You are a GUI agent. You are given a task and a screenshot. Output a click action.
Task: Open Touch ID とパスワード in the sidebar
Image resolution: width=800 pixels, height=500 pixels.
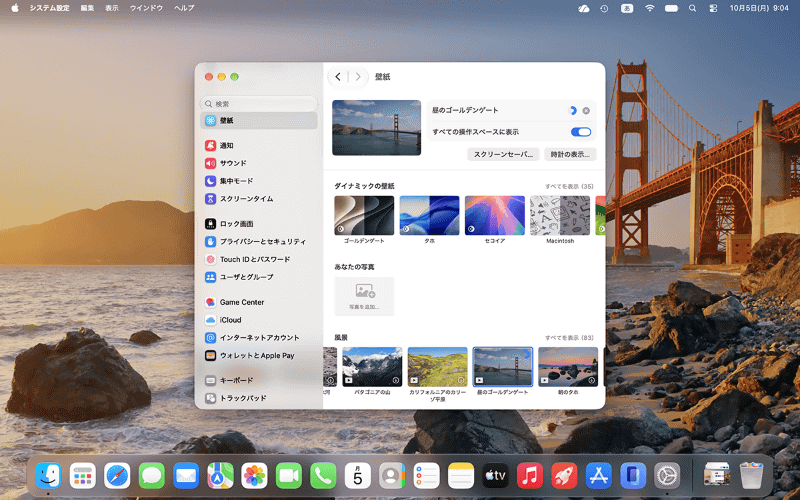tap(259, 259)
